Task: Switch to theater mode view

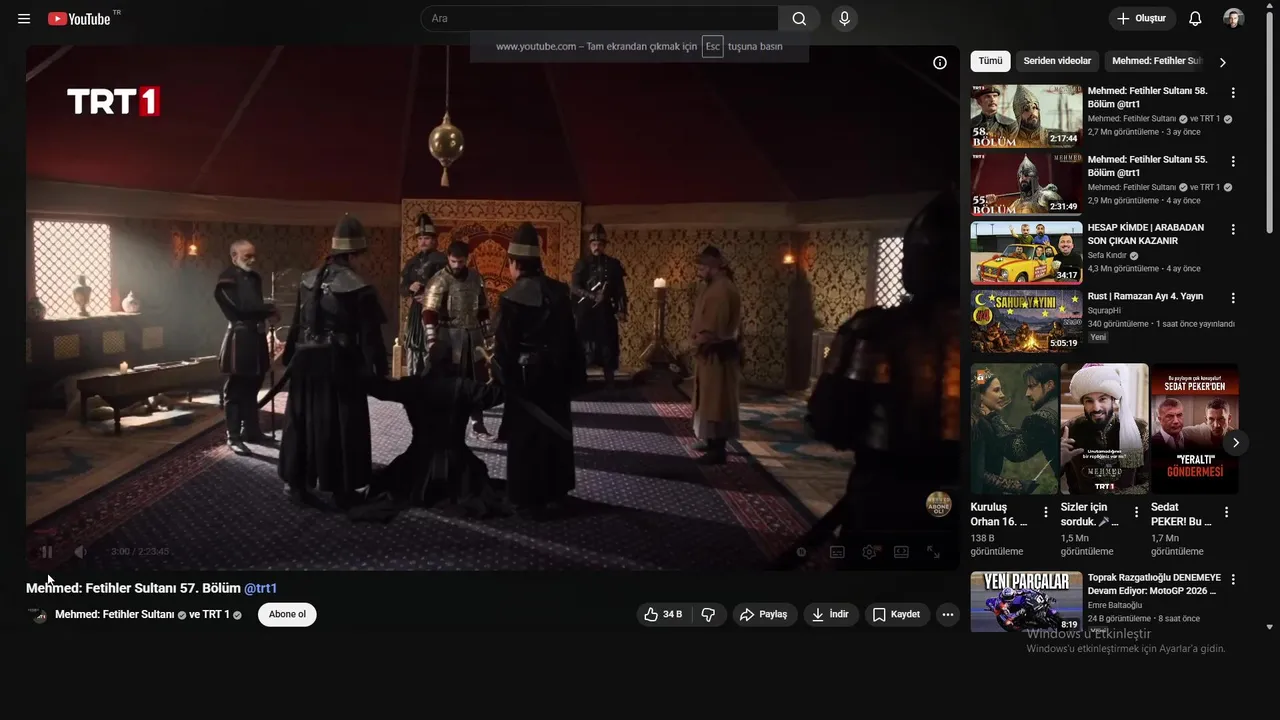Action: click(x=901, y=552)
